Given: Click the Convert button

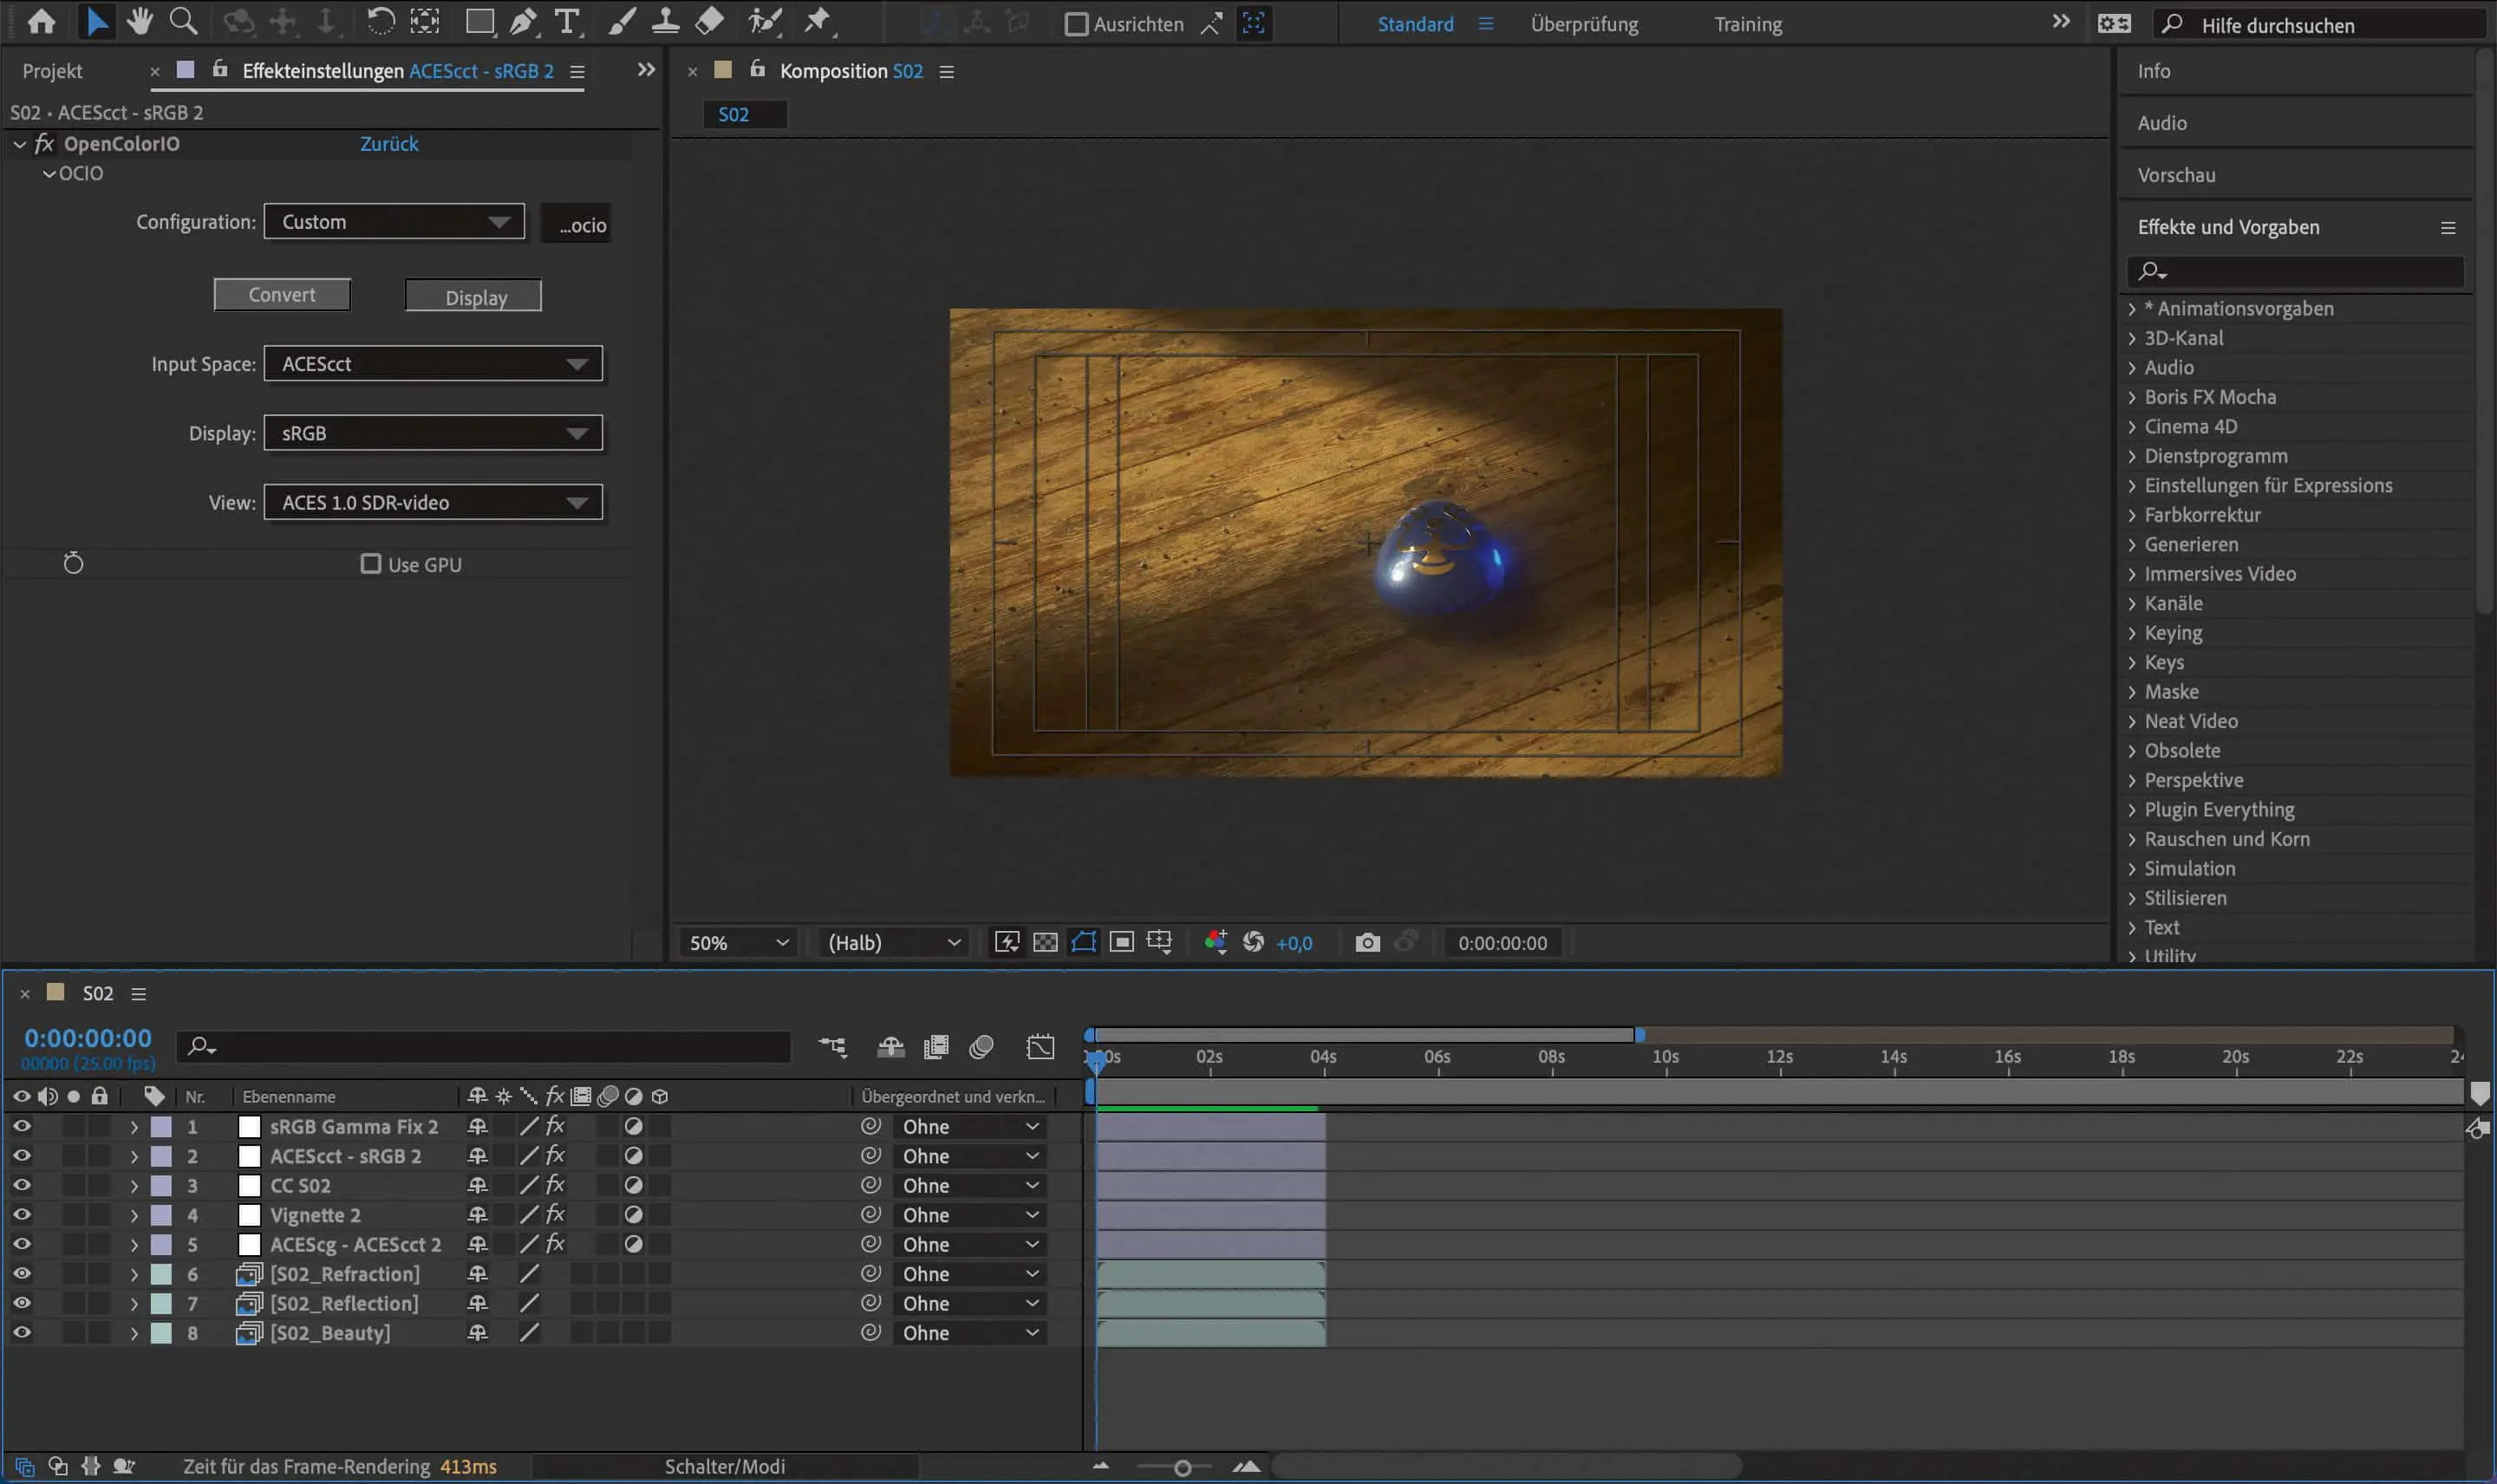Looking at the screenshot, I should coord(282,295).
